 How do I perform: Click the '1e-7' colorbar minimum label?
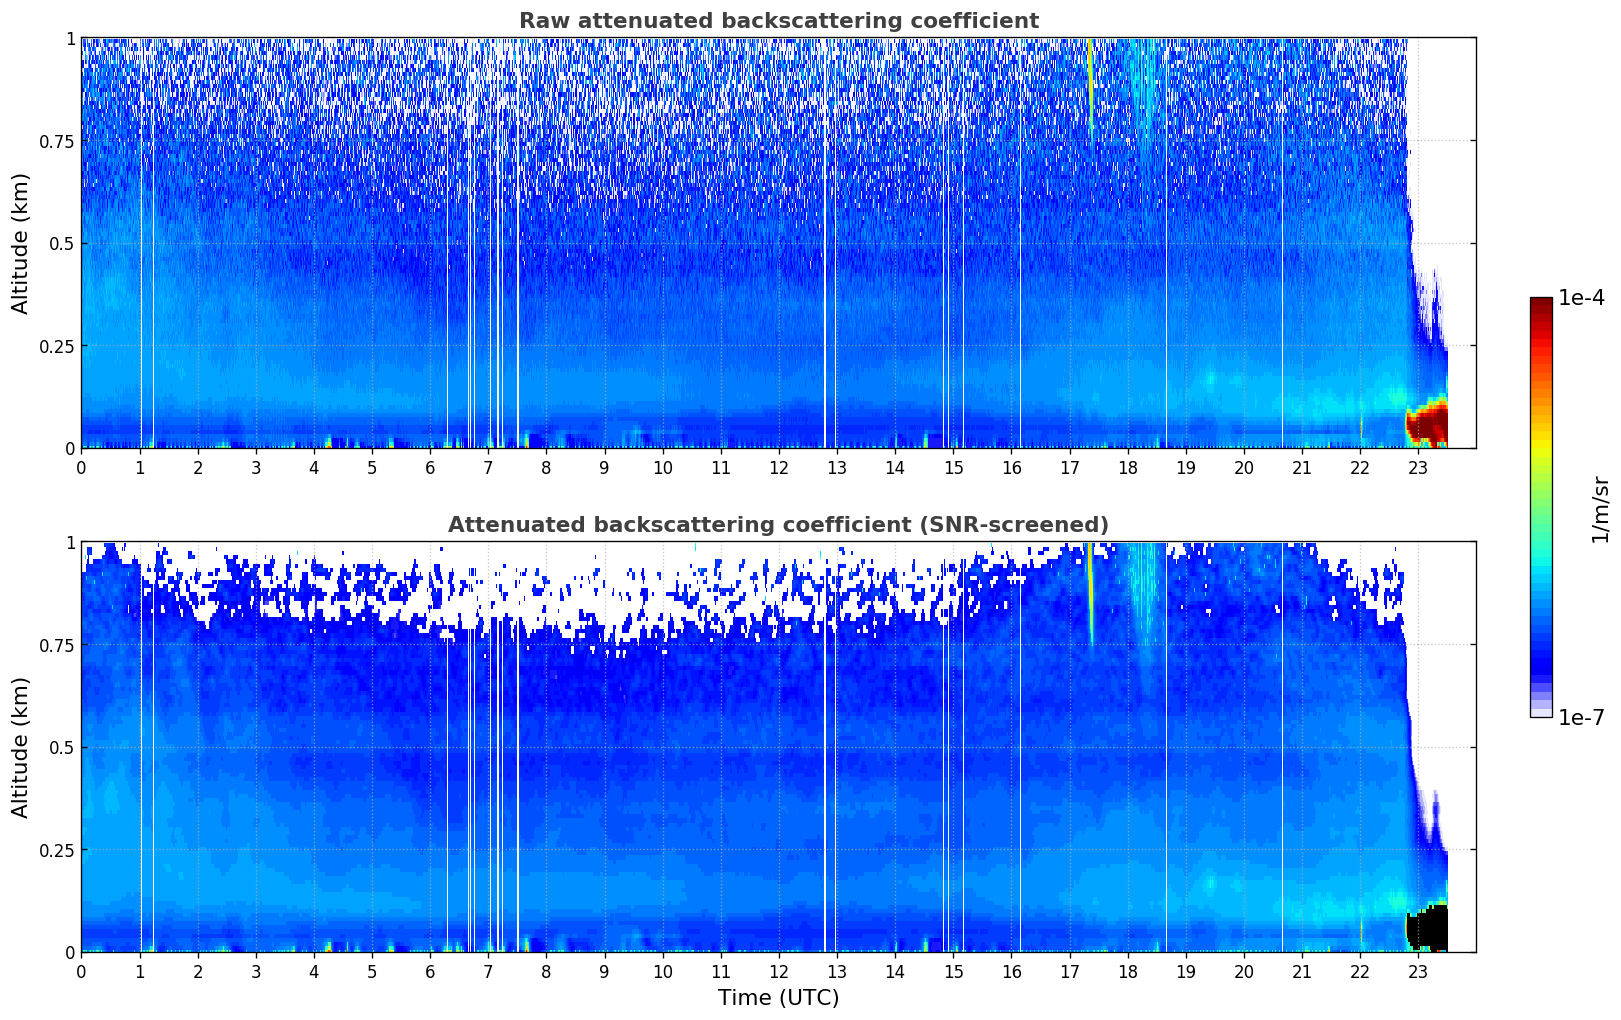1581,718
